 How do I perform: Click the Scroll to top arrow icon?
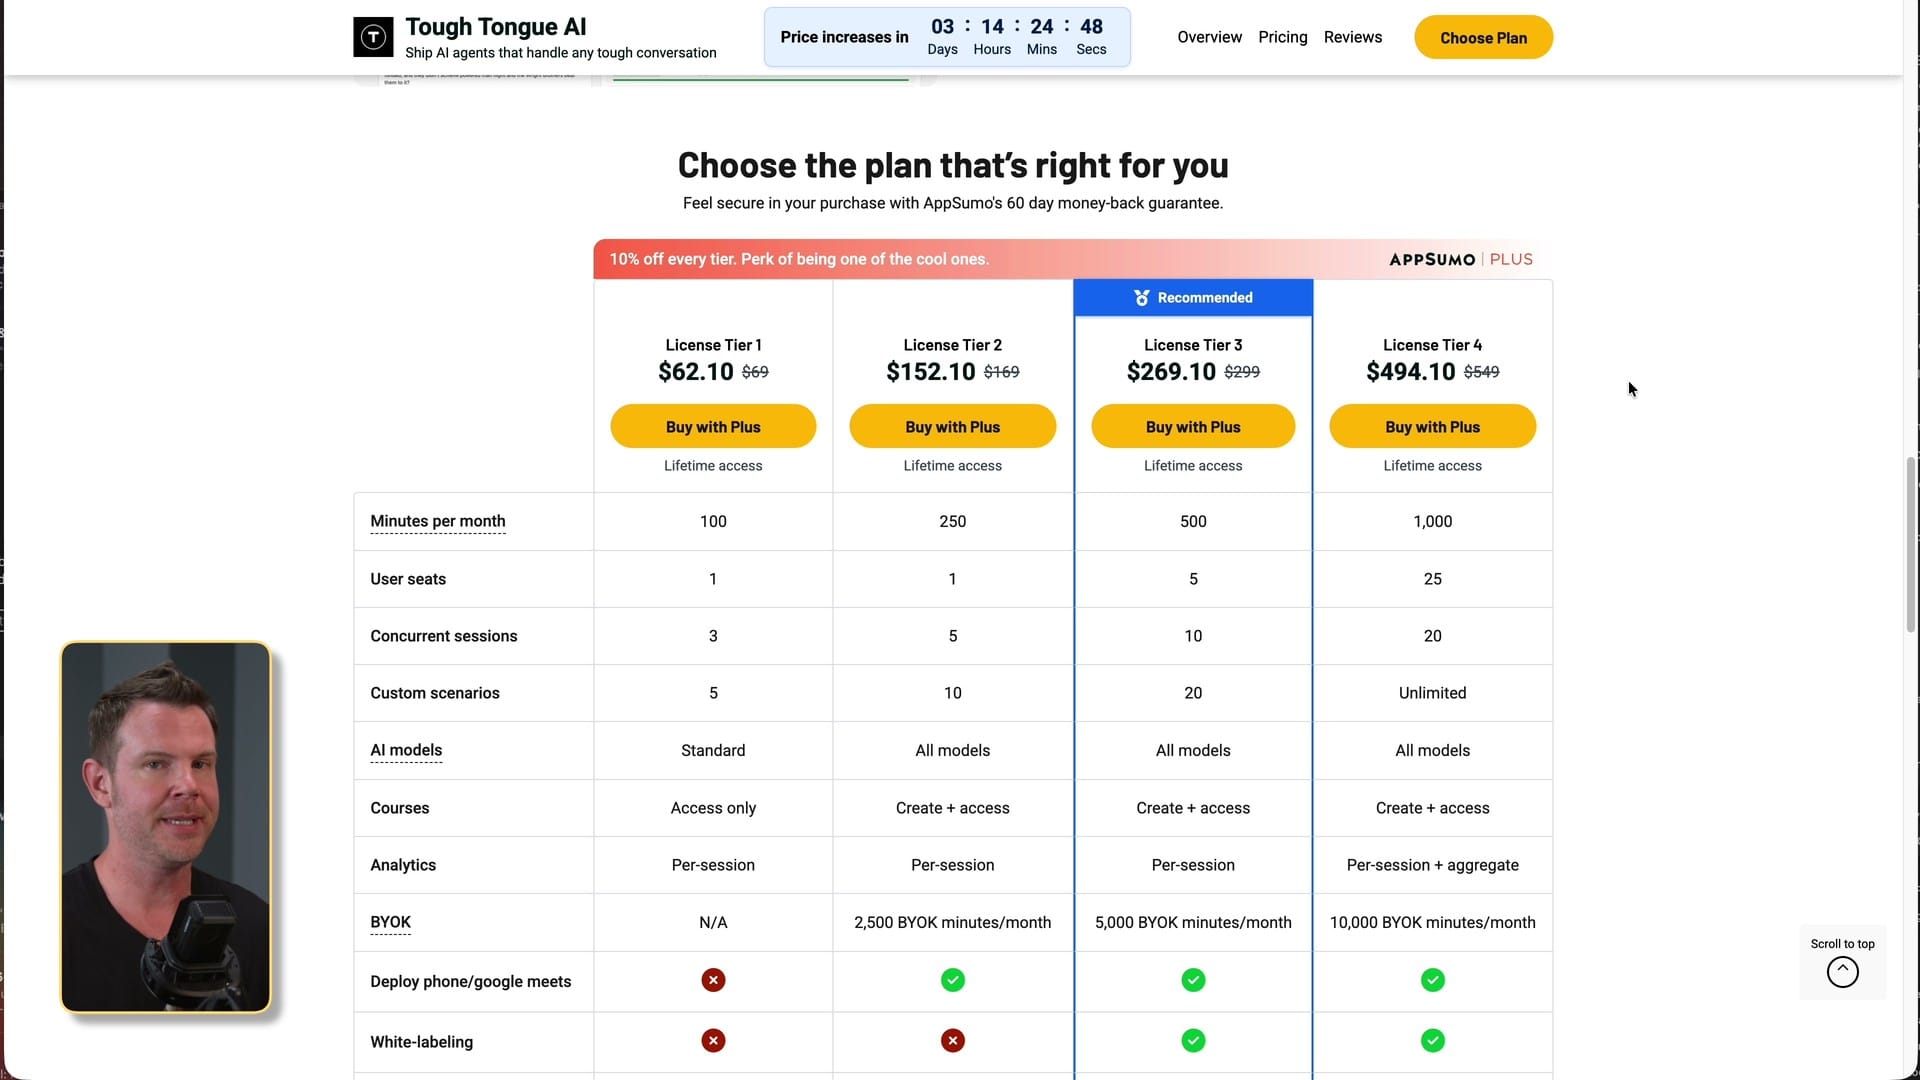1842,972
